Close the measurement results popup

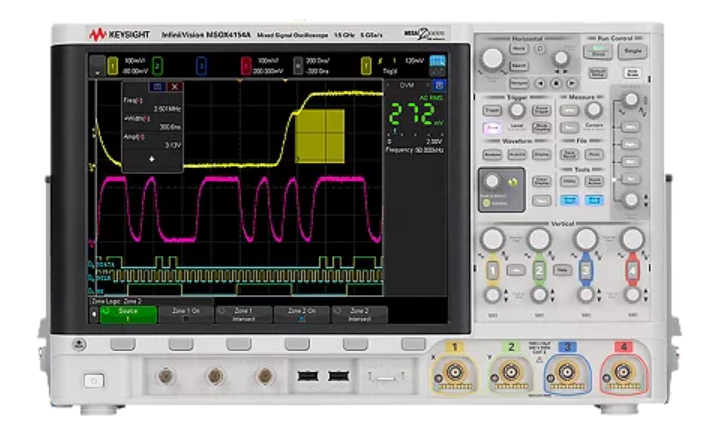175,87
